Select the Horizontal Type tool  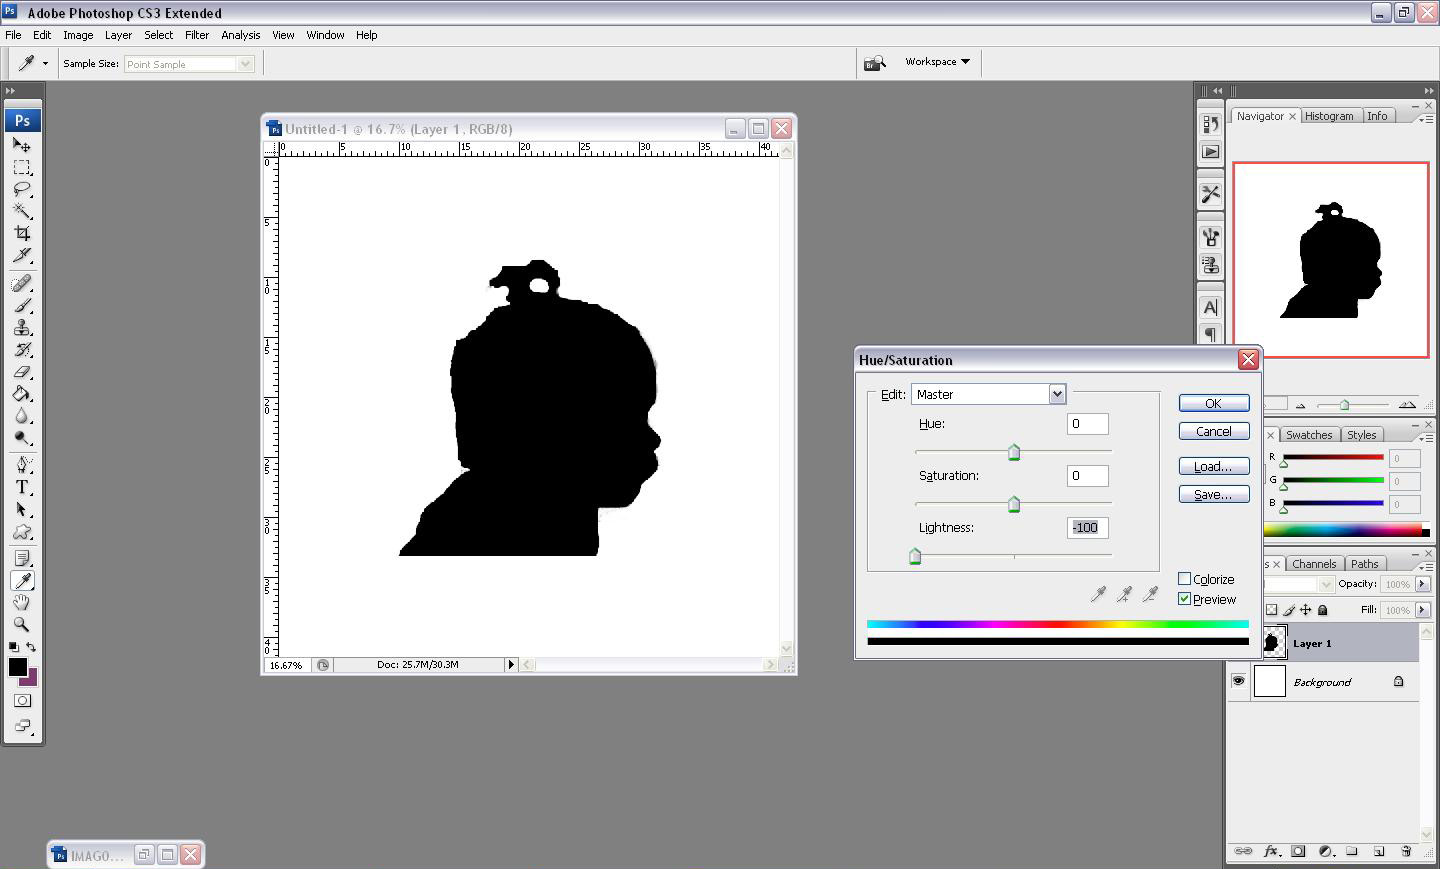(22, 487)
